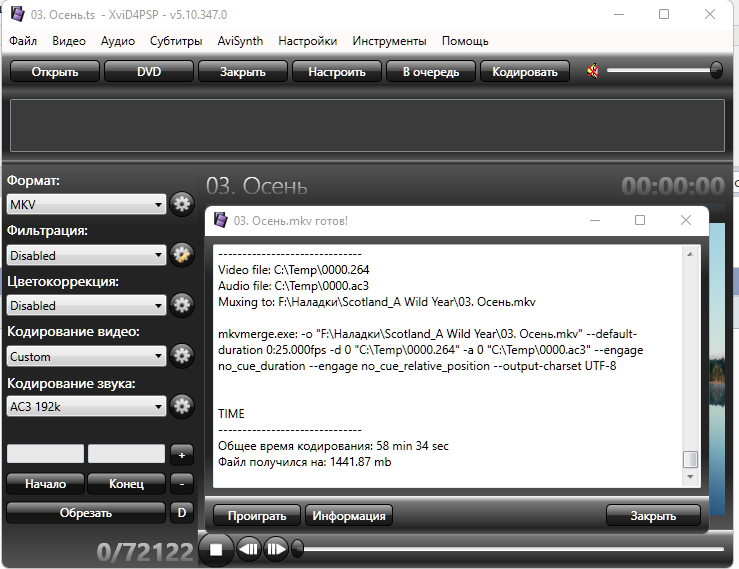Click the Открыть button
The image size is (739, 569).
pyautogui.click(x=55, y=72)
